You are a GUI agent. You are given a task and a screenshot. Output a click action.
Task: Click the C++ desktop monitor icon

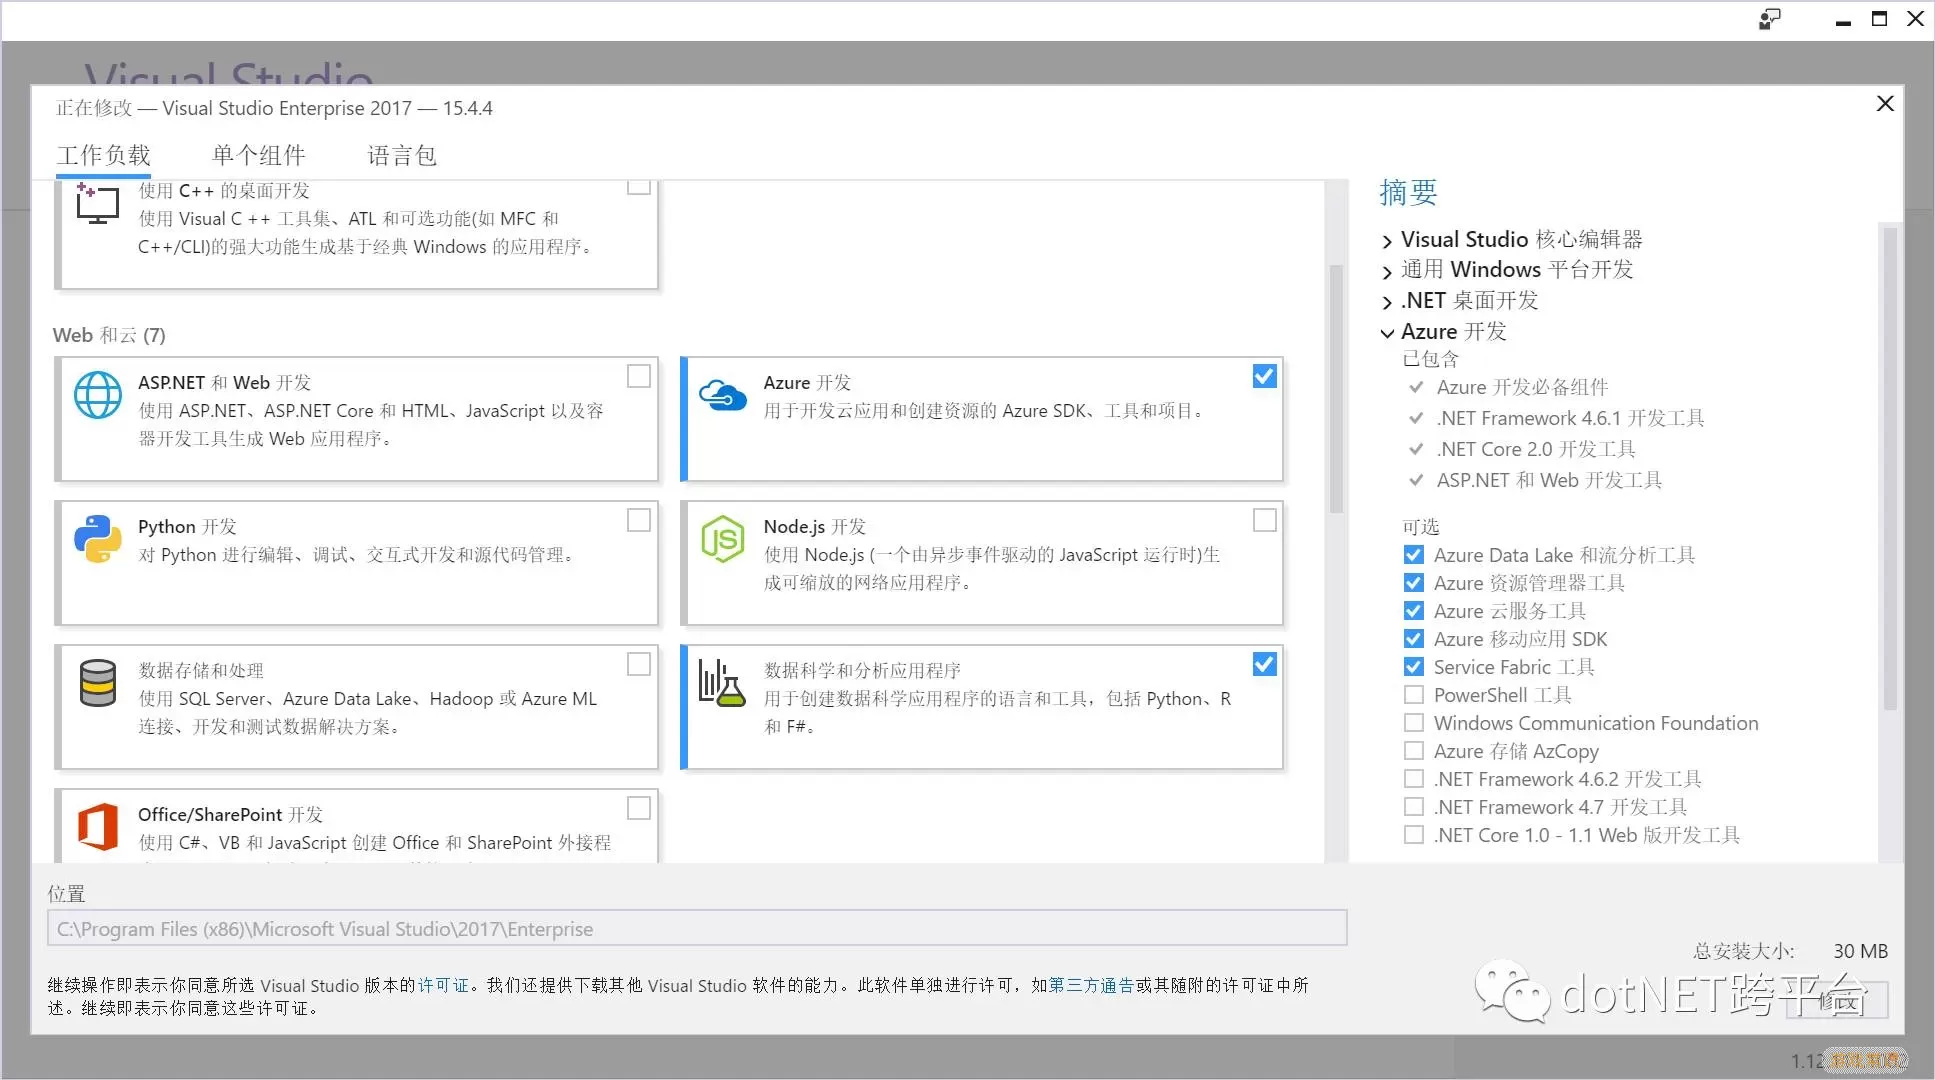97,204
